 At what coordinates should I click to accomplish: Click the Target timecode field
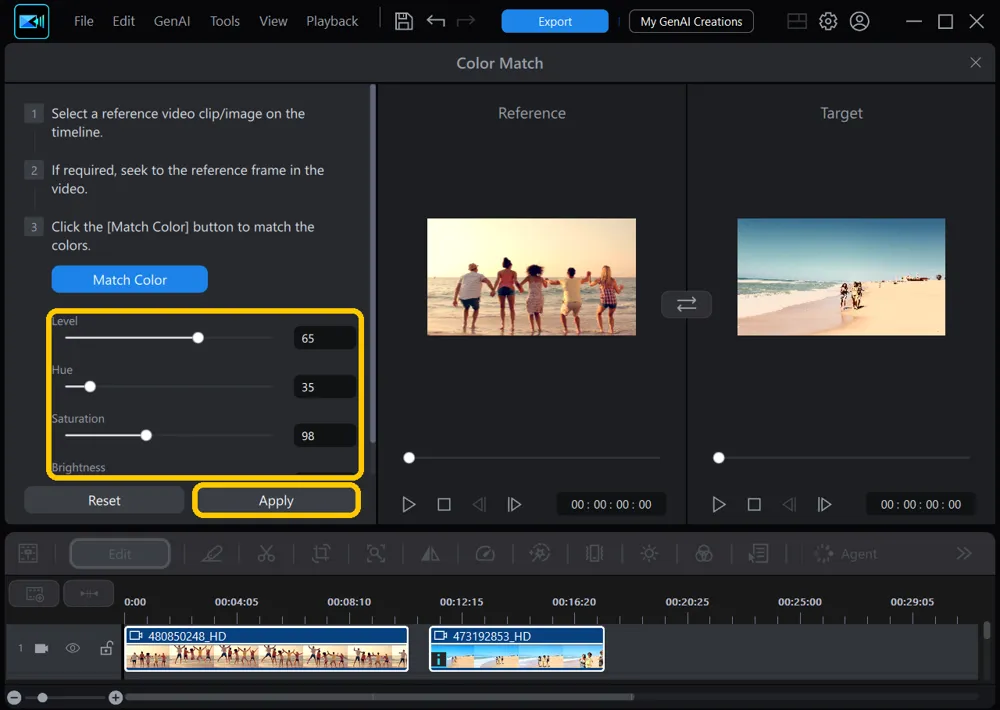pos(921,505)
